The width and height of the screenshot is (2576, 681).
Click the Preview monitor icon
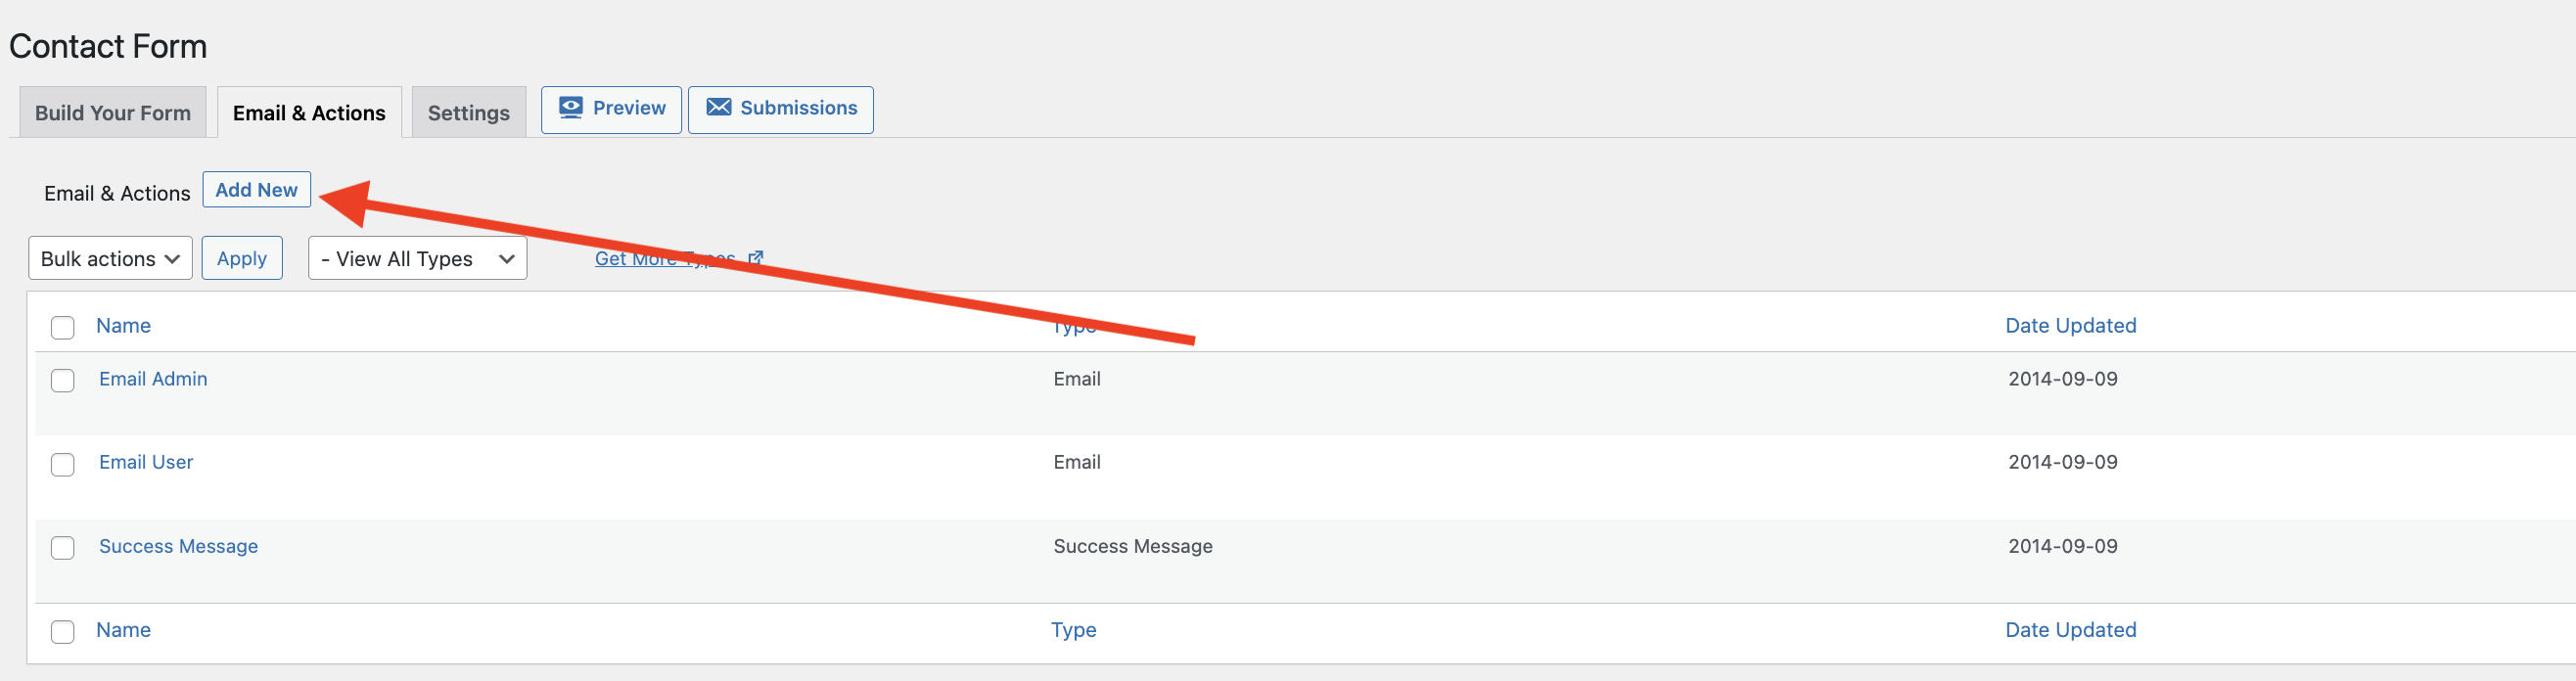[x=570, y=108]
